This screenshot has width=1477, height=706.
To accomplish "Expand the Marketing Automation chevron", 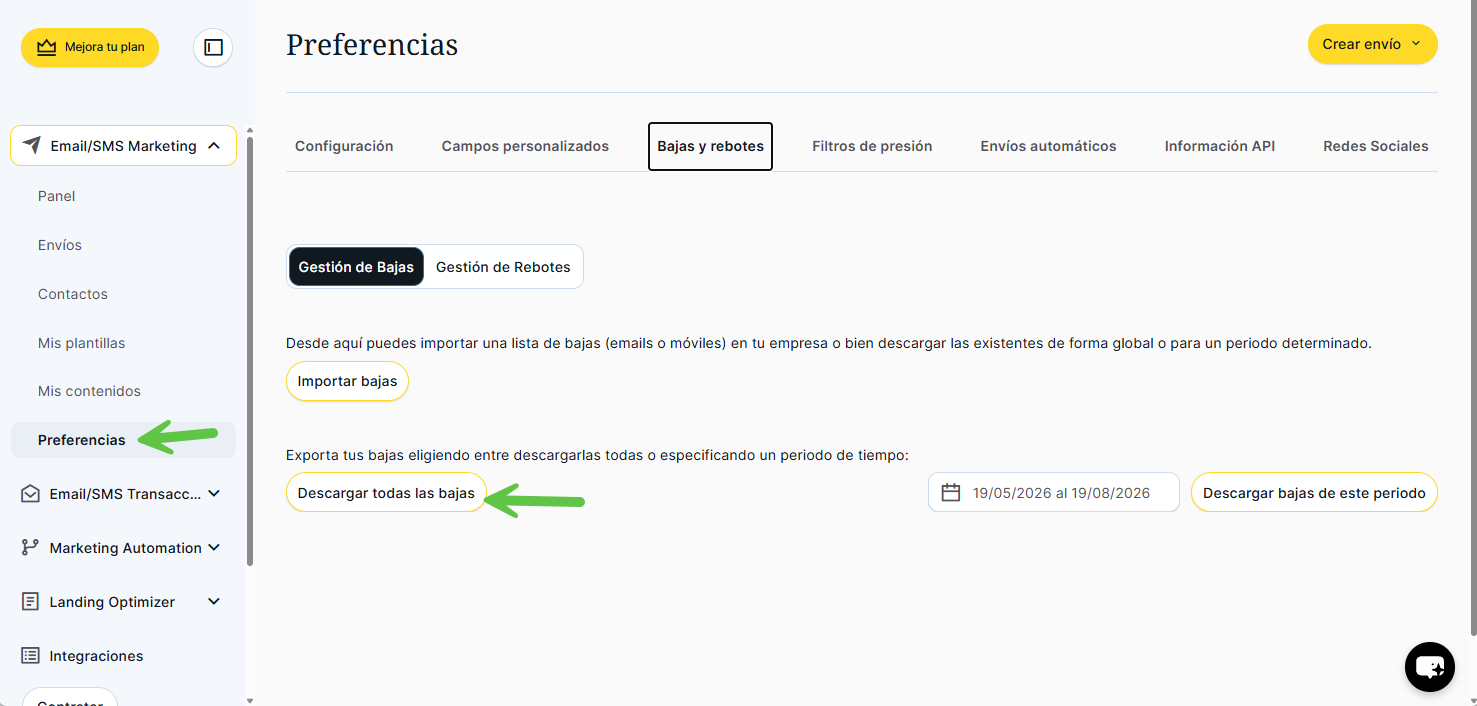I will tap(214, 548).
